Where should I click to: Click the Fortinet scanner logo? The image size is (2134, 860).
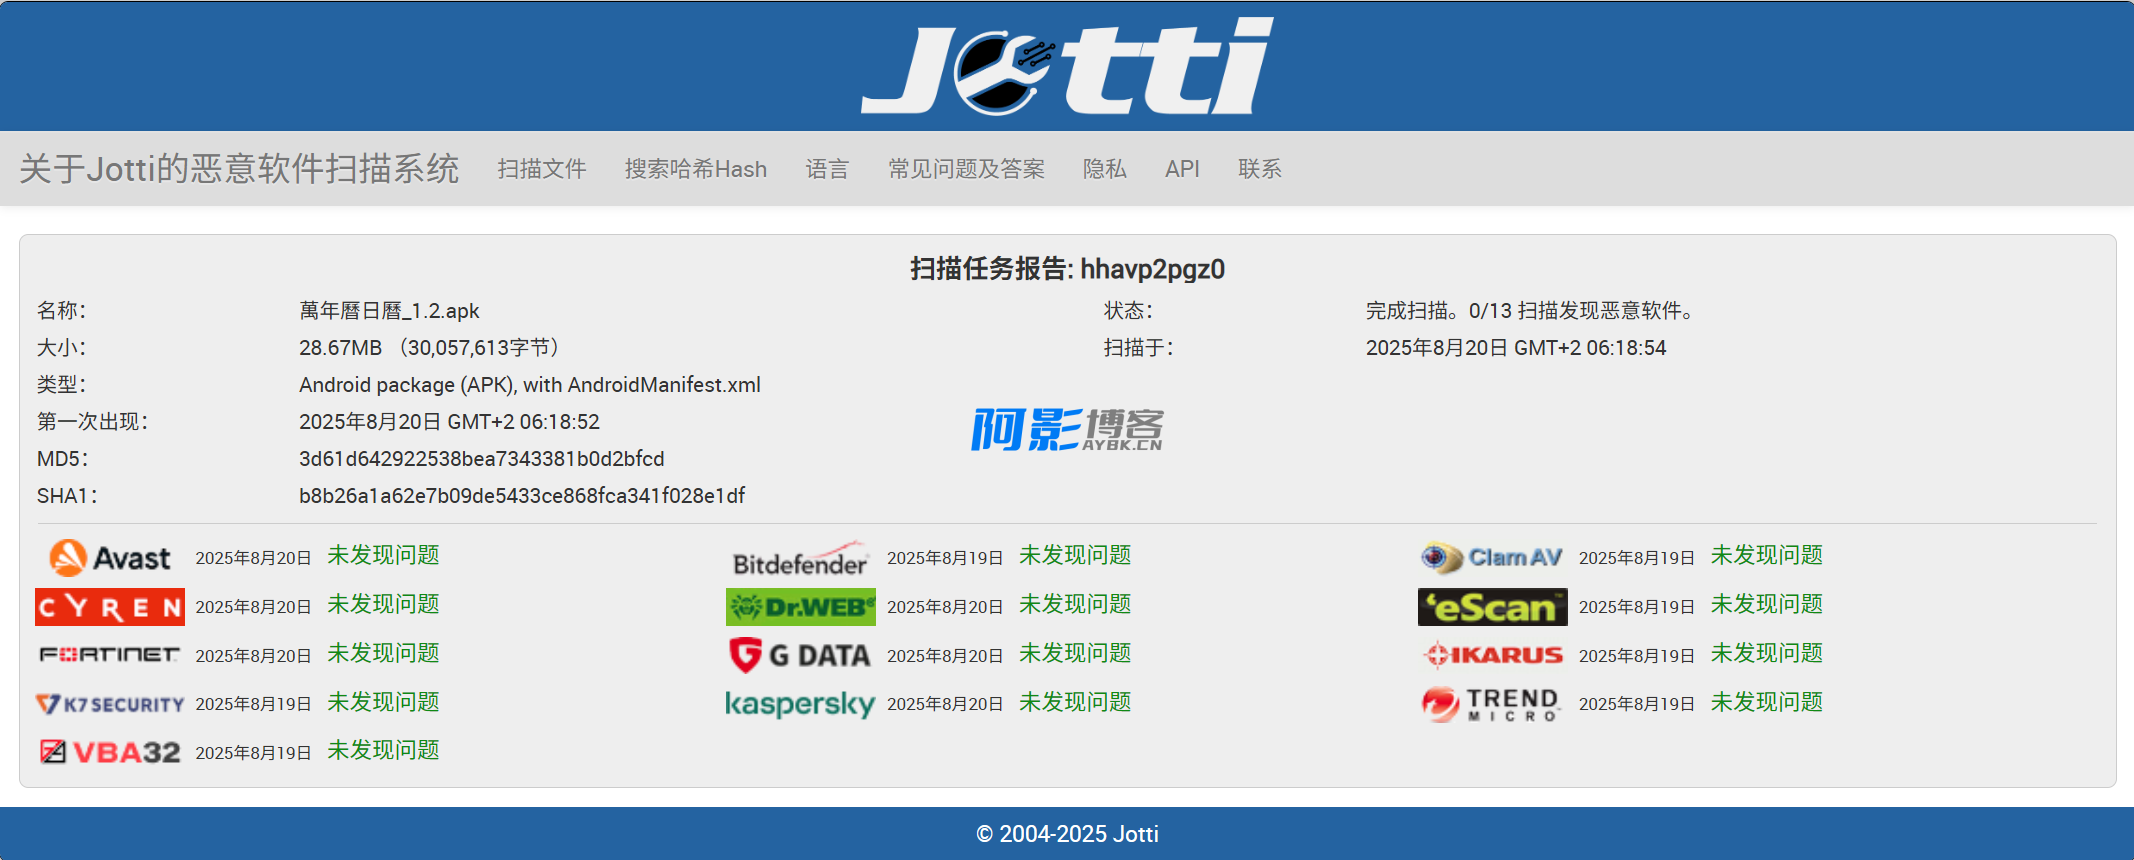110,655
